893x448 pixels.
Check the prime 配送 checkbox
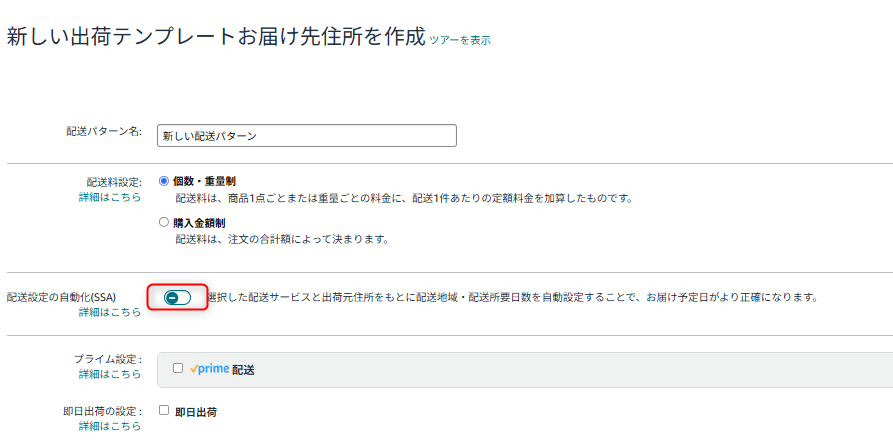[x=178, y=368]
